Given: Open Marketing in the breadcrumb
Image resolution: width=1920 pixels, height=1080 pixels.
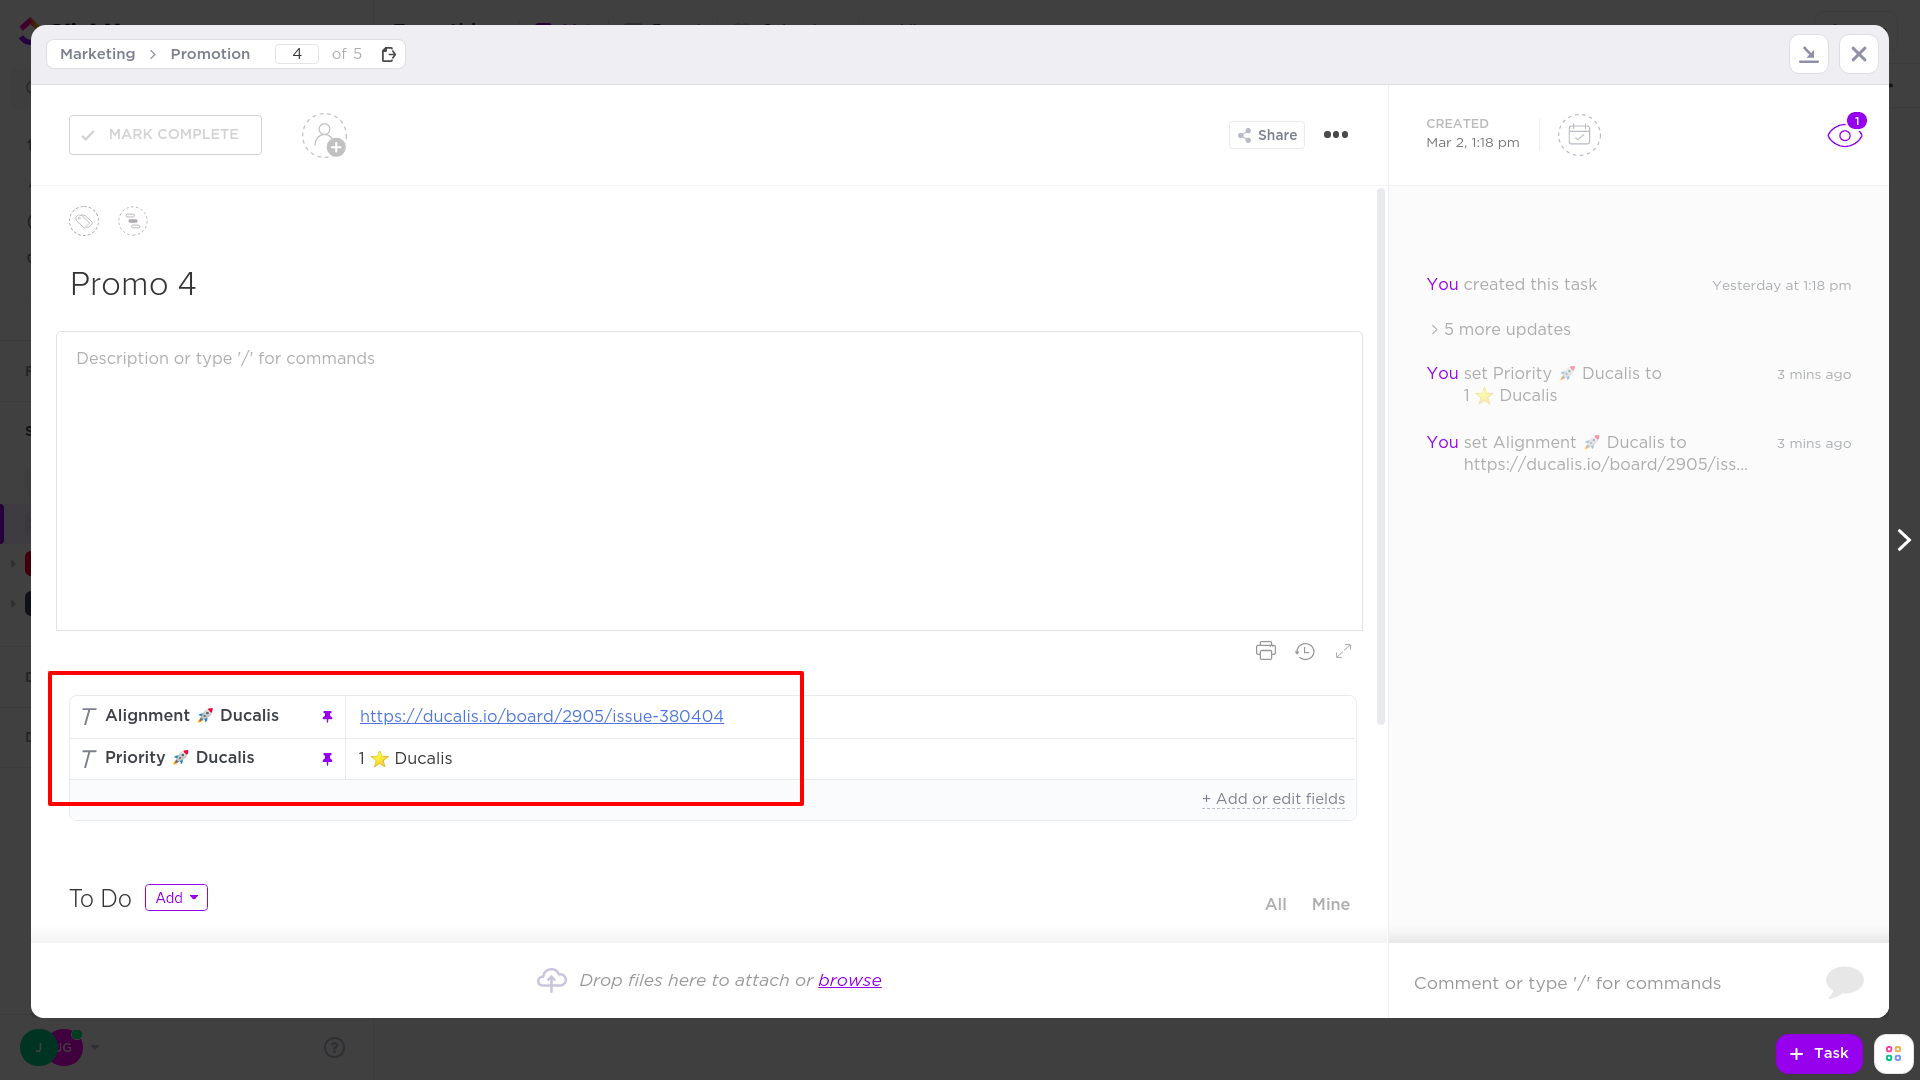Looking at the screenshot, I should tap(97, 54).
